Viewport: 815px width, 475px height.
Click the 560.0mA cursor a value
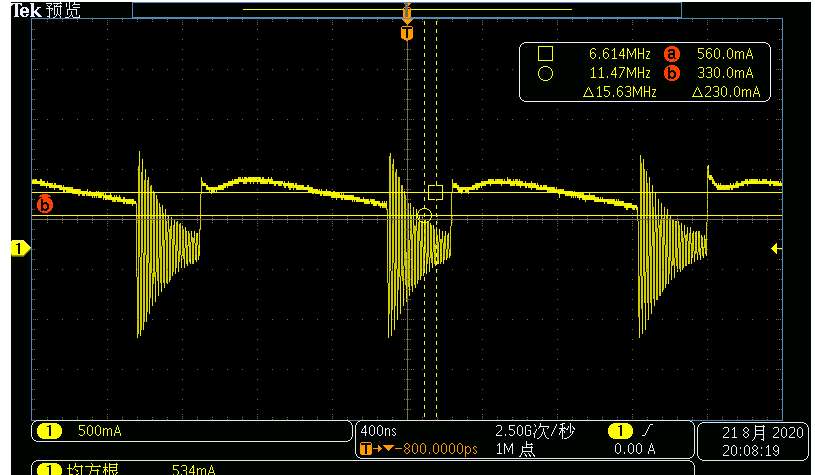(725, 54)
